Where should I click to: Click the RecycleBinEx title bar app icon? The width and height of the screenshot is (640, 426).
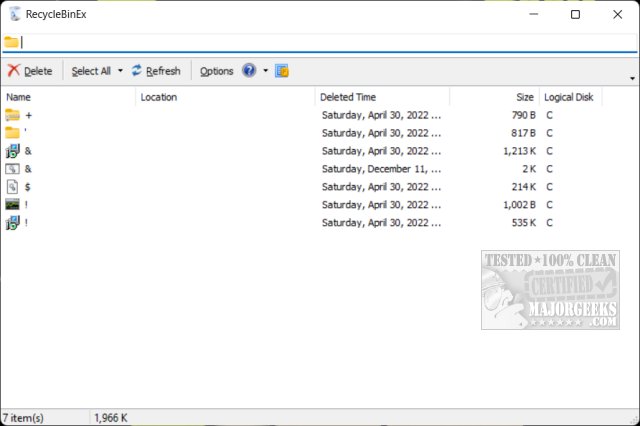coord(15,14)
